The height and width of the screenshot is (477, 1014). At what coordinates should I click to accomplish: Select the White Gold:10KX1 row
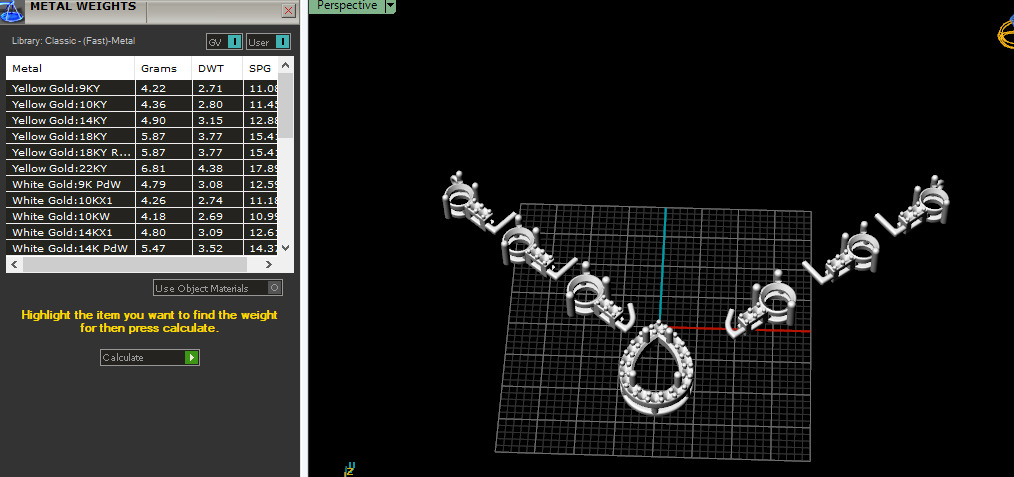point(142,200)
